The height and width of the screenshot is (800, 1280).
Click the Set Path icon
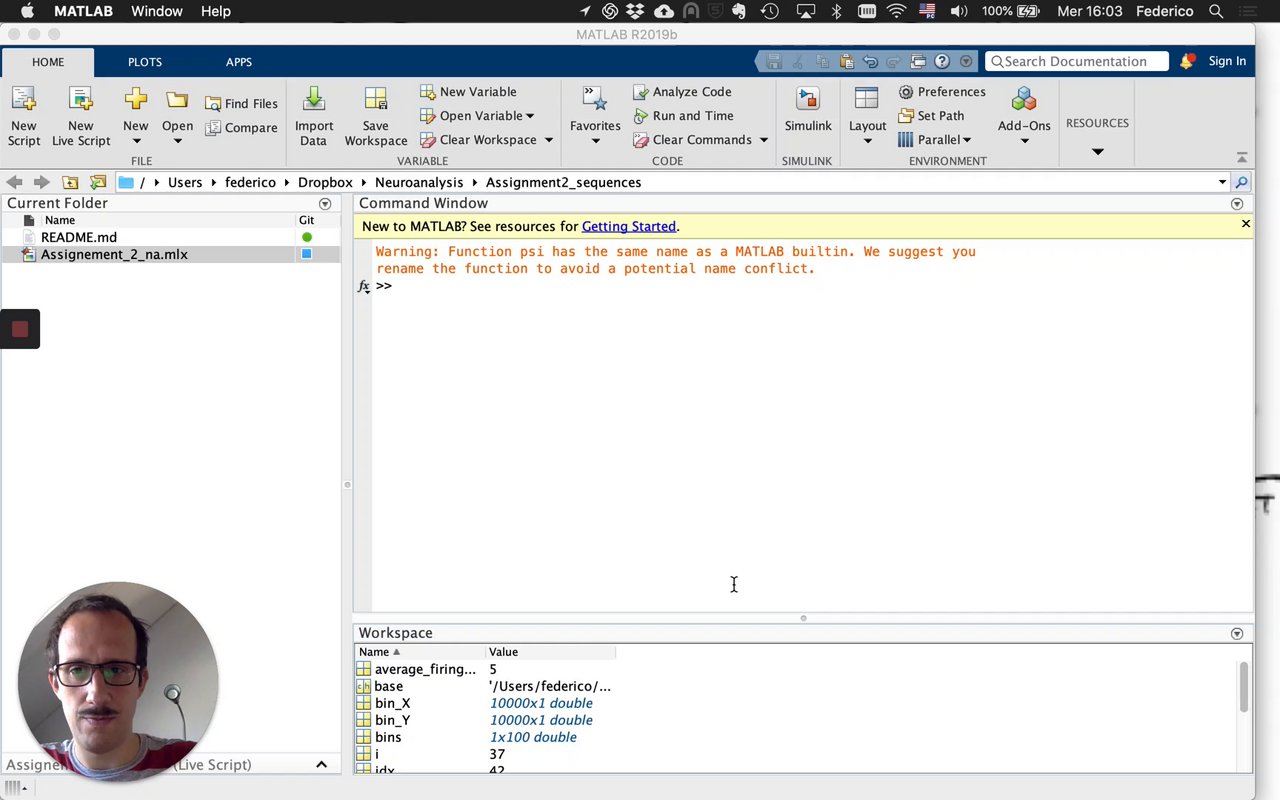click(906, 116)
